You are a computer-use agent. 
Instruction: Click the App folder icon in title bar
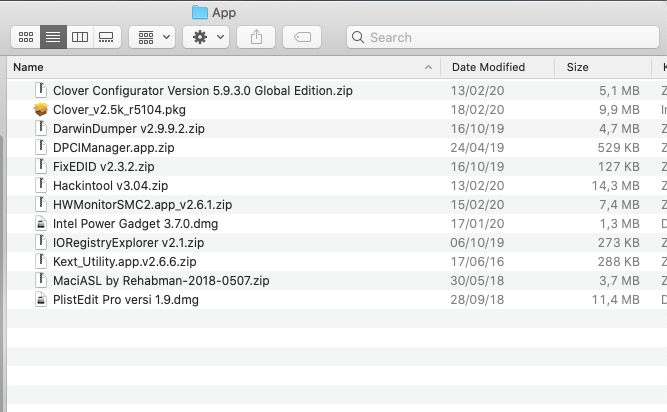200,12
